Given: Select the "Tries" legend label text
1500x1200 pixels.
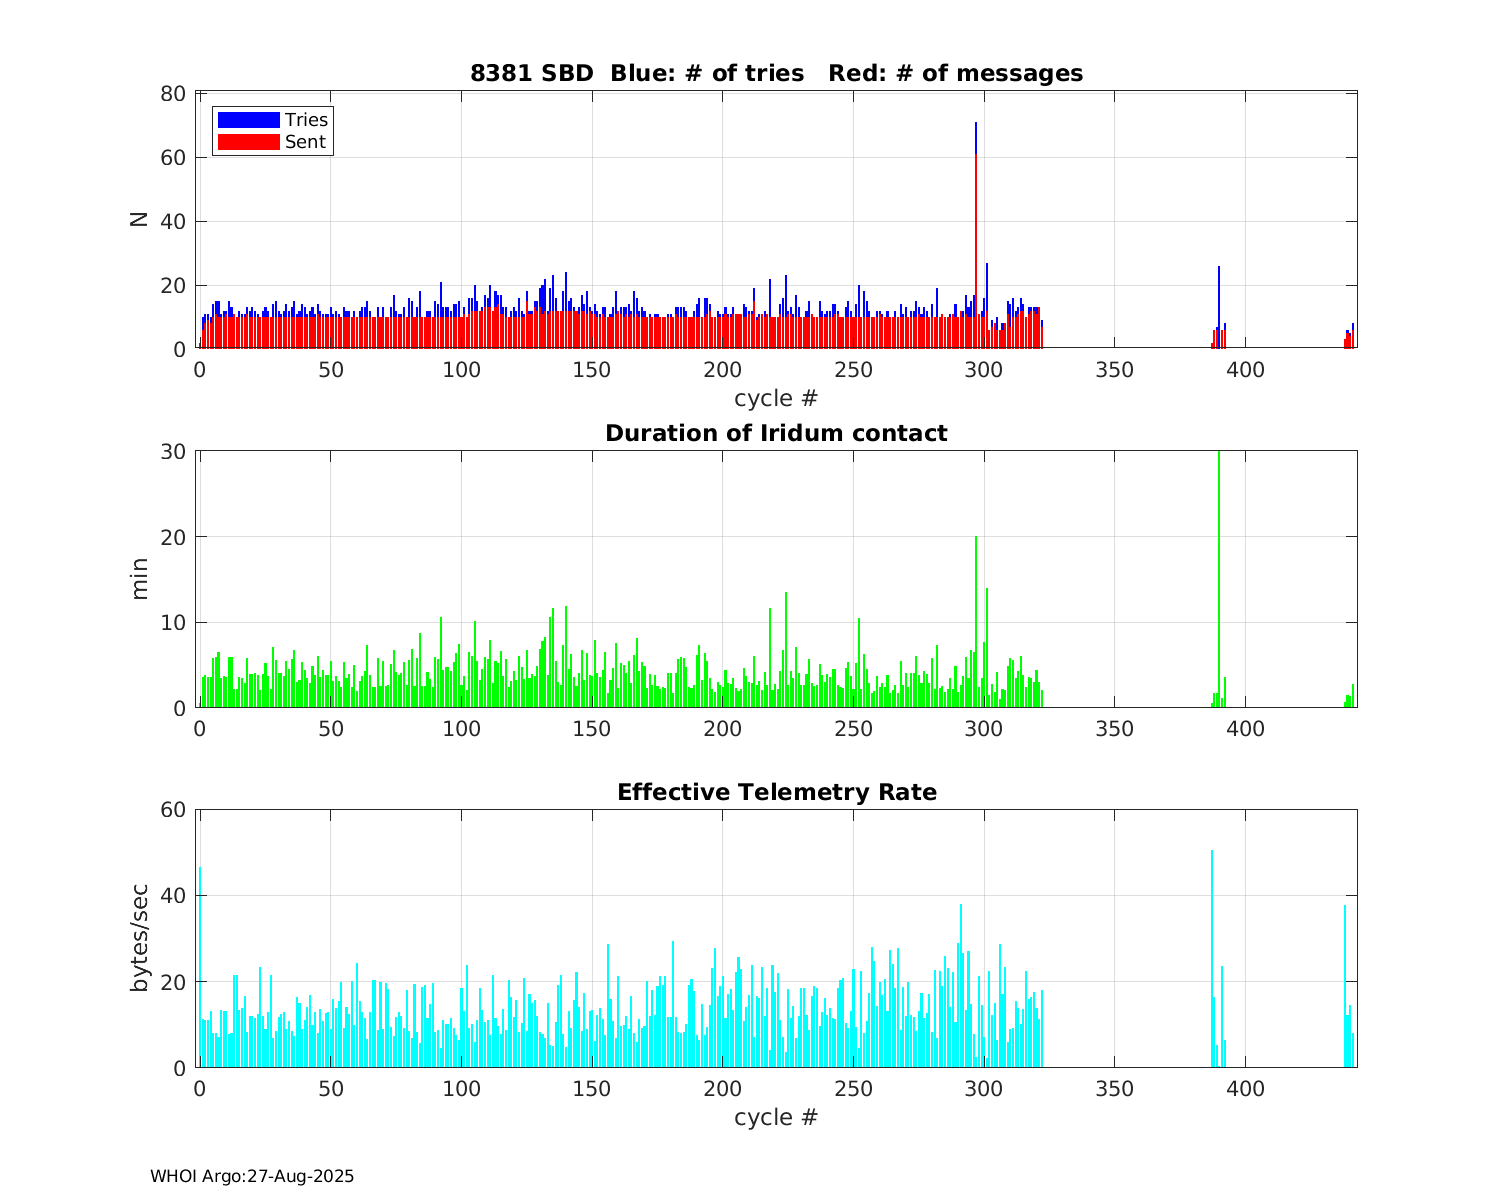Looking at the screenshot, I should coord(306,120).
